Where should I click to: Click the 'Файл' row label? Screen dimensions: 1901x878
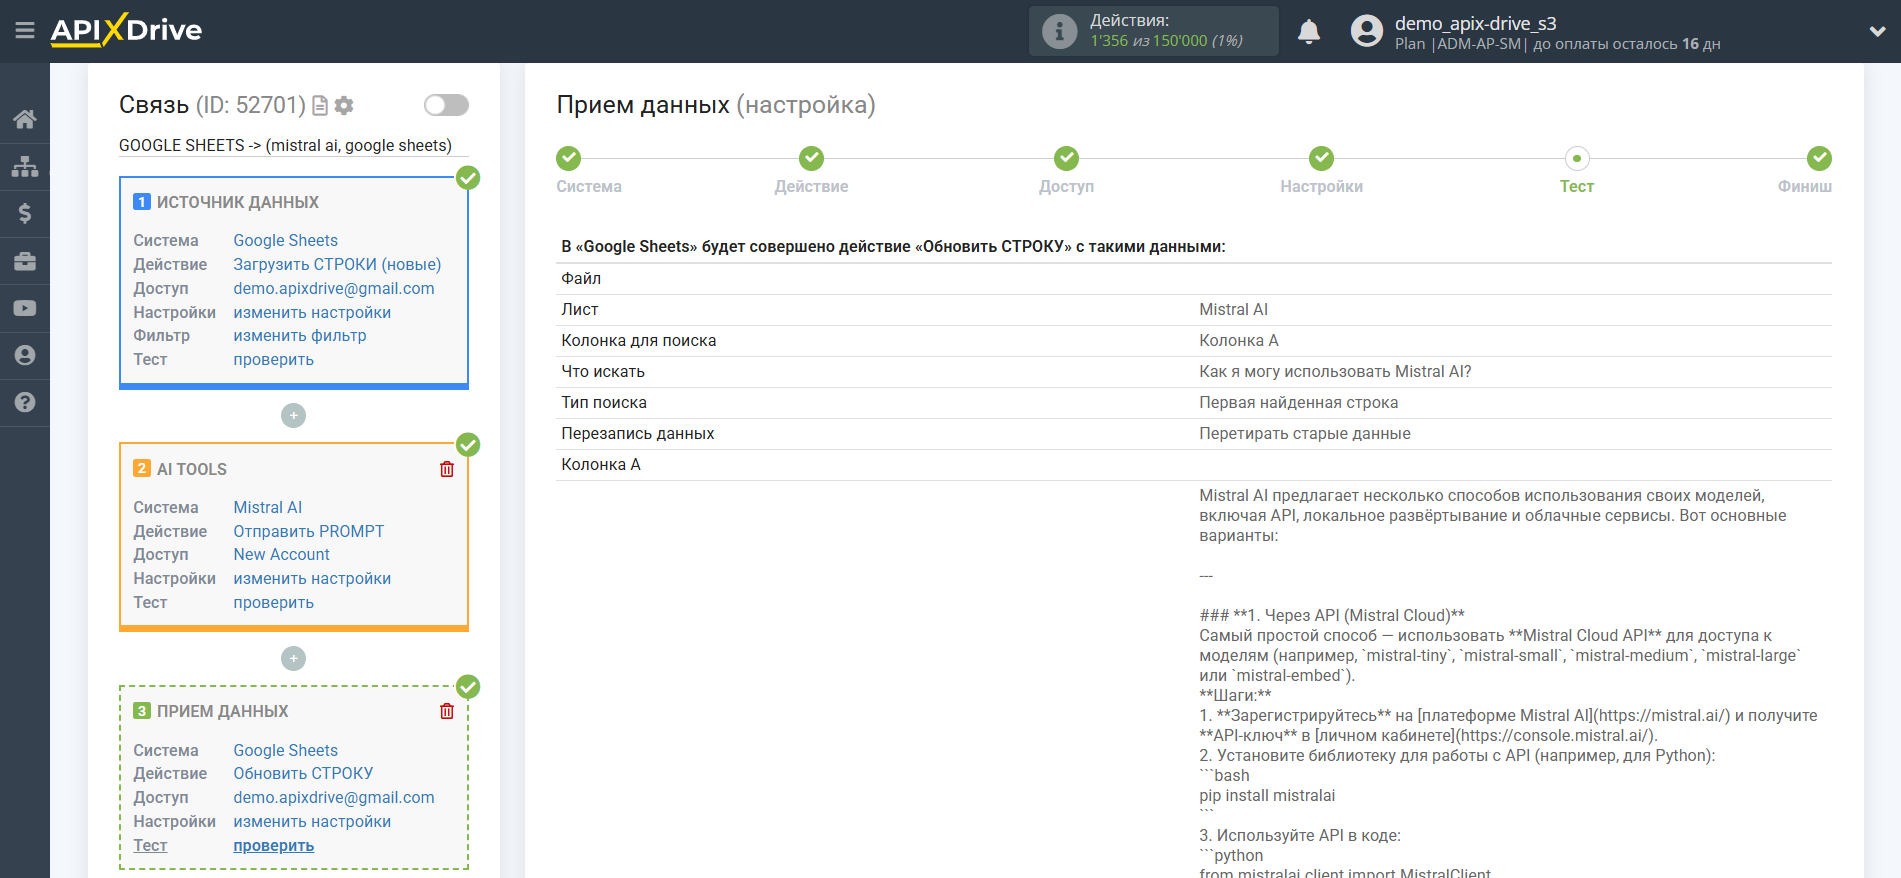click(x=580, y=278)
